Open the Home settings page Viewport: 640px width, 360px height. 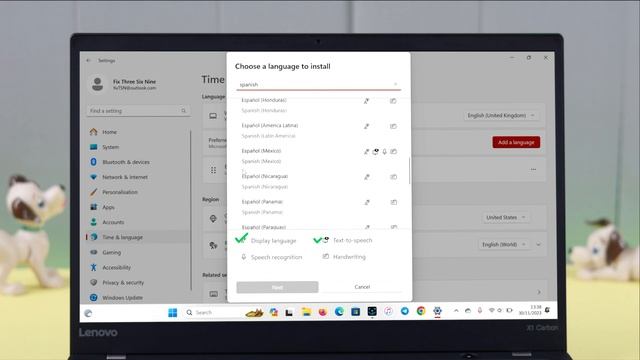pyautogui.click(x=138, y=132)
